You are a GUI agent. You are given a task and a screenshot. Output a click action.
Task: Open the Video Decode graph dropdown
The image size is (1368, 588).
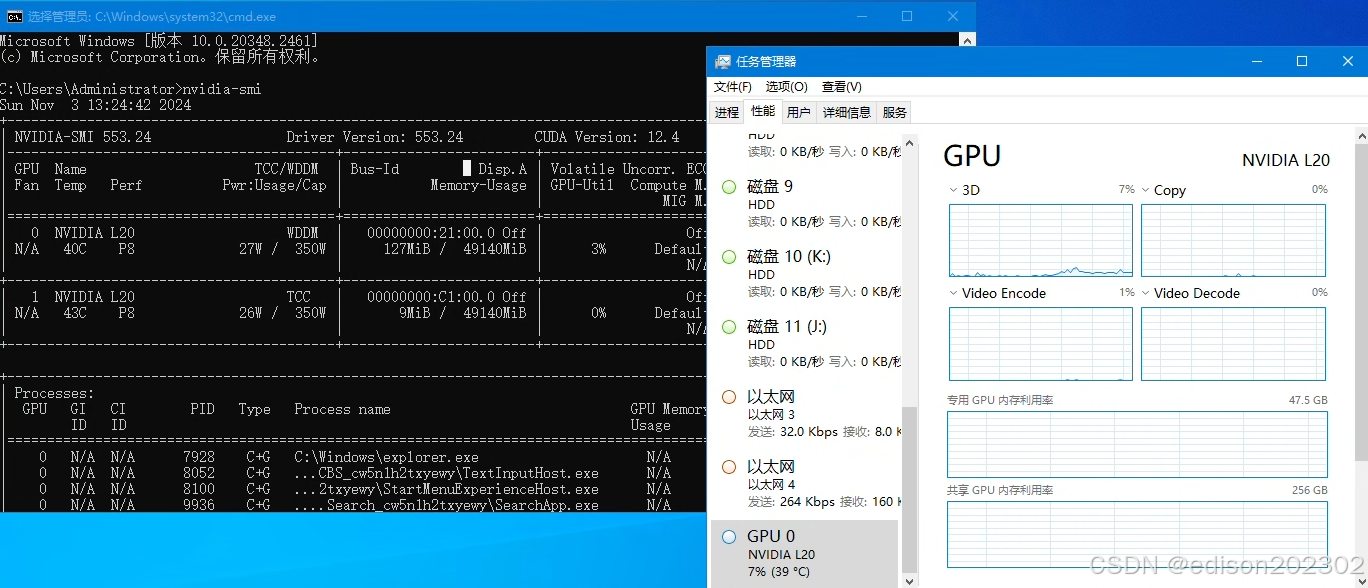(1145, 293)
